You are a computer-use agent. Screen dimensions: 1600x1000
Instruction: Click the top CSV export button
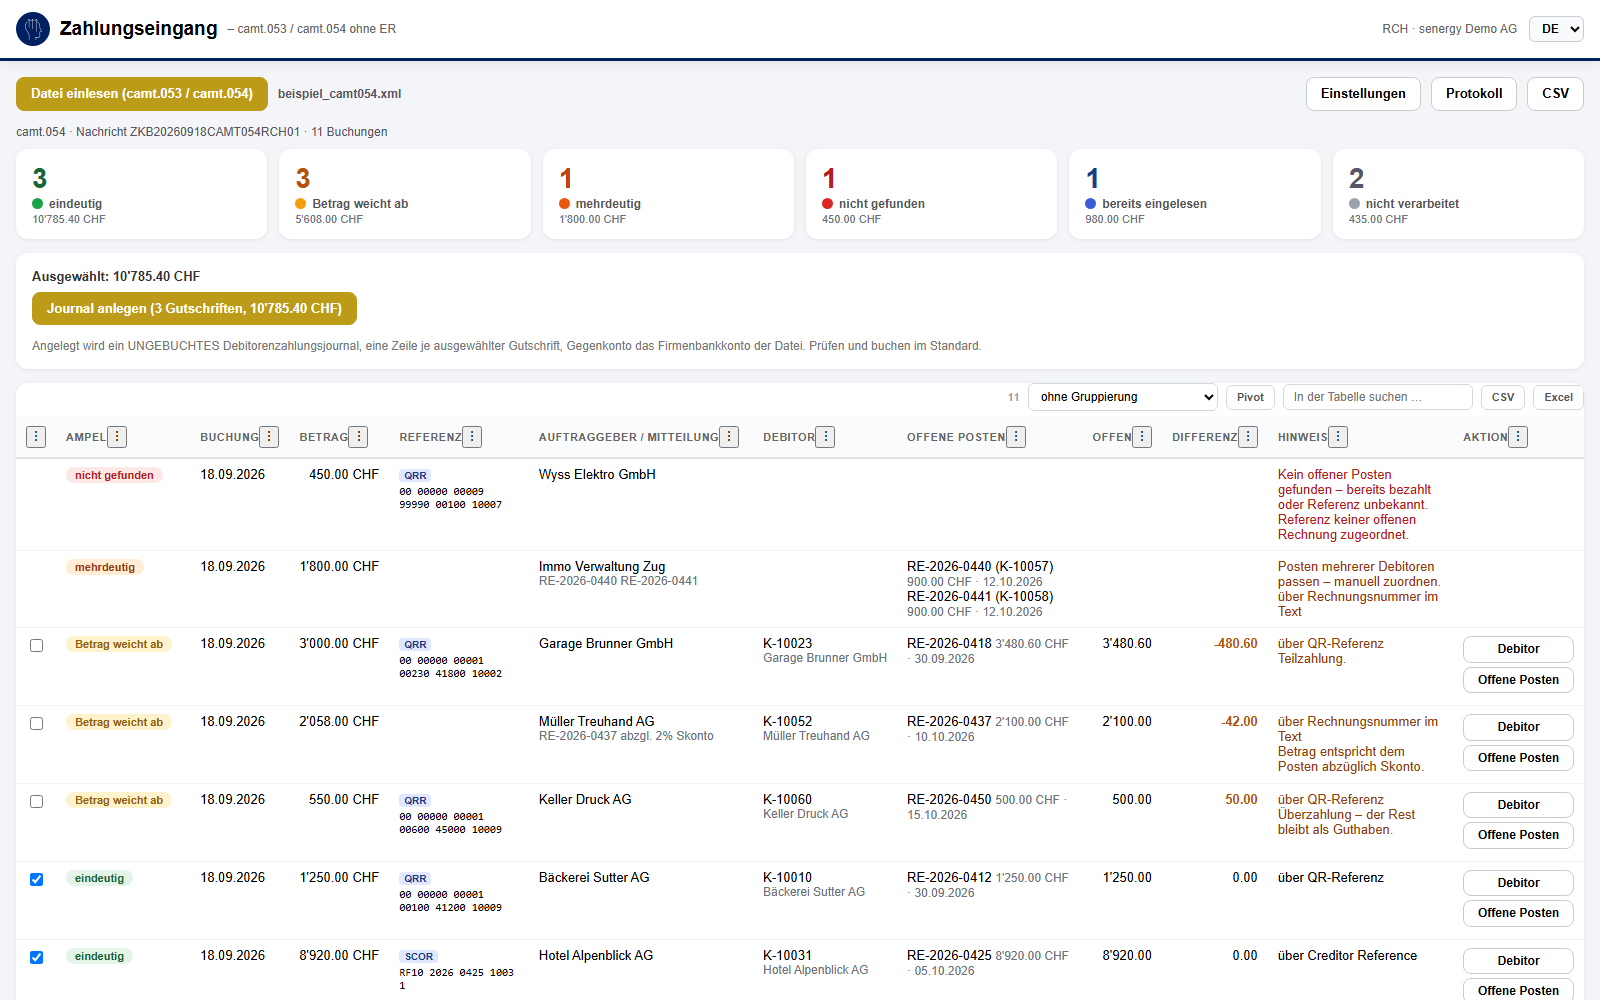[1555, 94]
